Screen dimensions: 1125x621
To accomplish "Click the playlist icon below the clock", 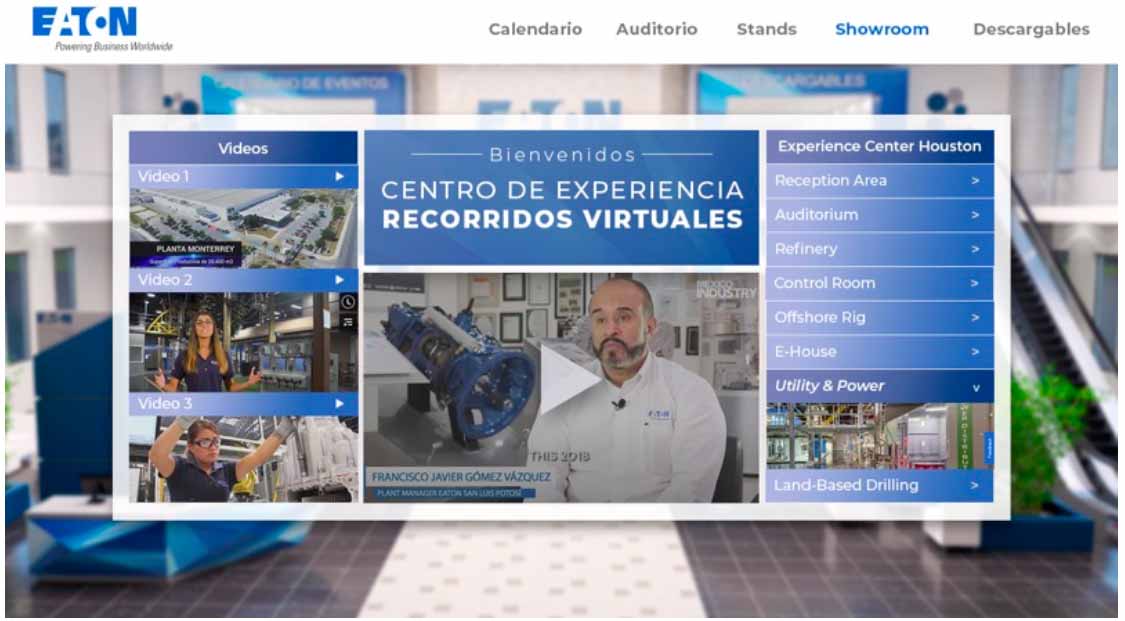I will click(x=348, y=321).
